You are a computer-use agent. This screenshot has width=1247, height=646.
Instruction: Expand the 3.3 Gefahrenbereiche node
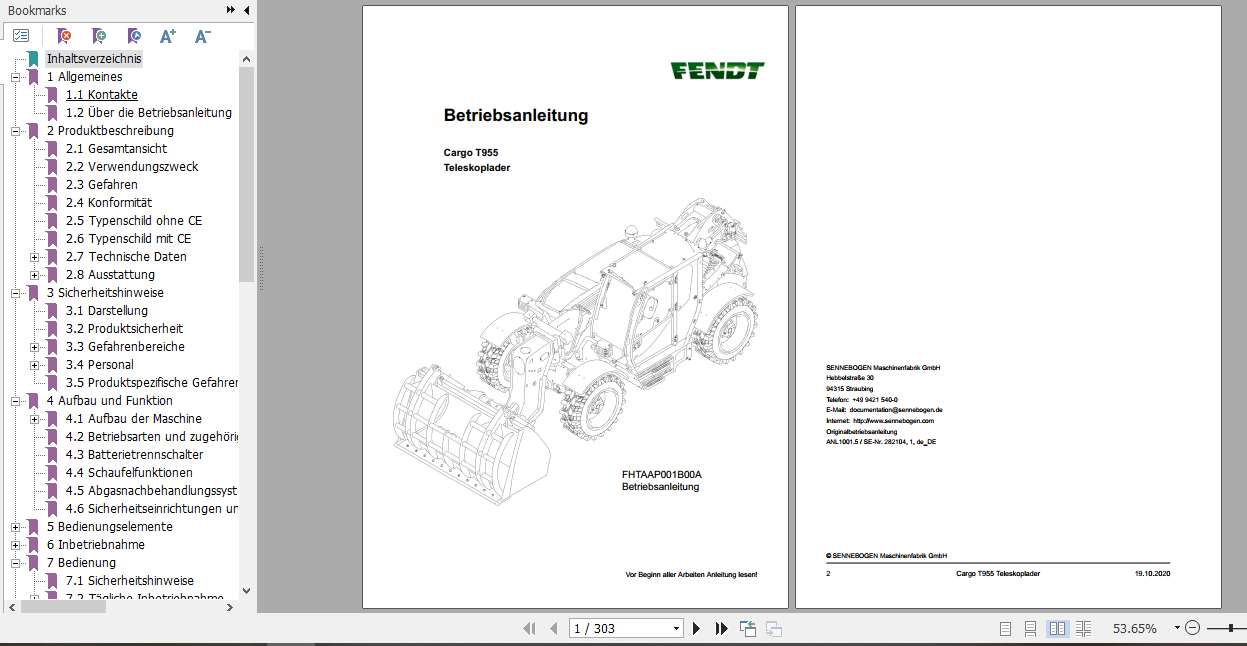click(35, 347)
